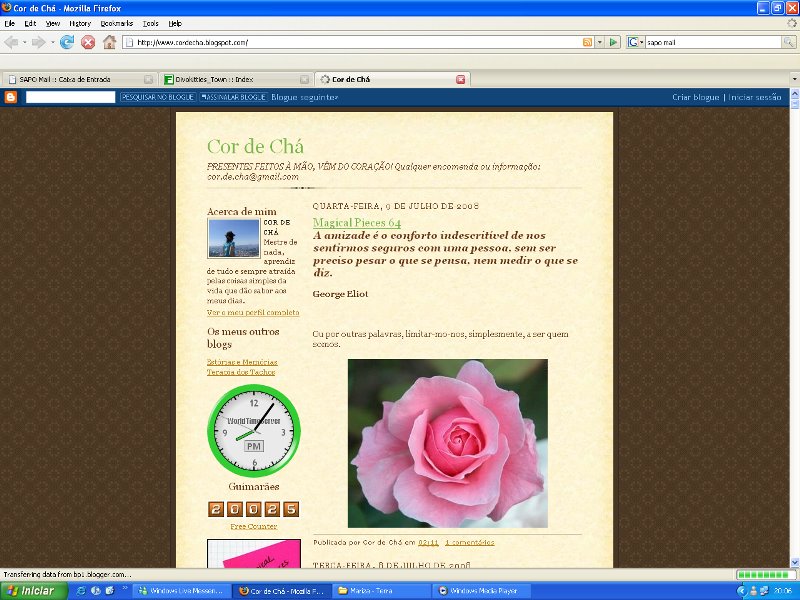Screen dimensions: 800x600
Task: Go forward with the Forward arrow button
Action: point(38,42)
